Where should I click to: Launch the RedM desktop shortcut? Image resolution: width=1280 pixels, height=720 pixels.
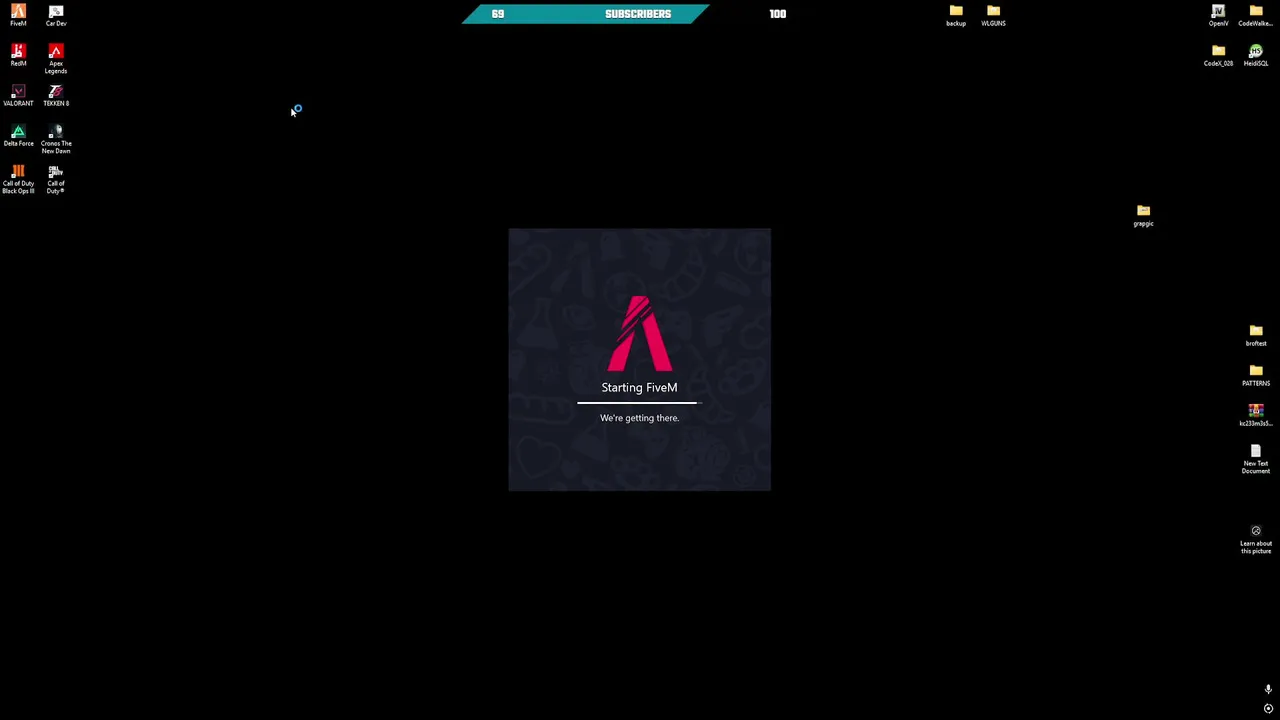(x=18, y=55)
